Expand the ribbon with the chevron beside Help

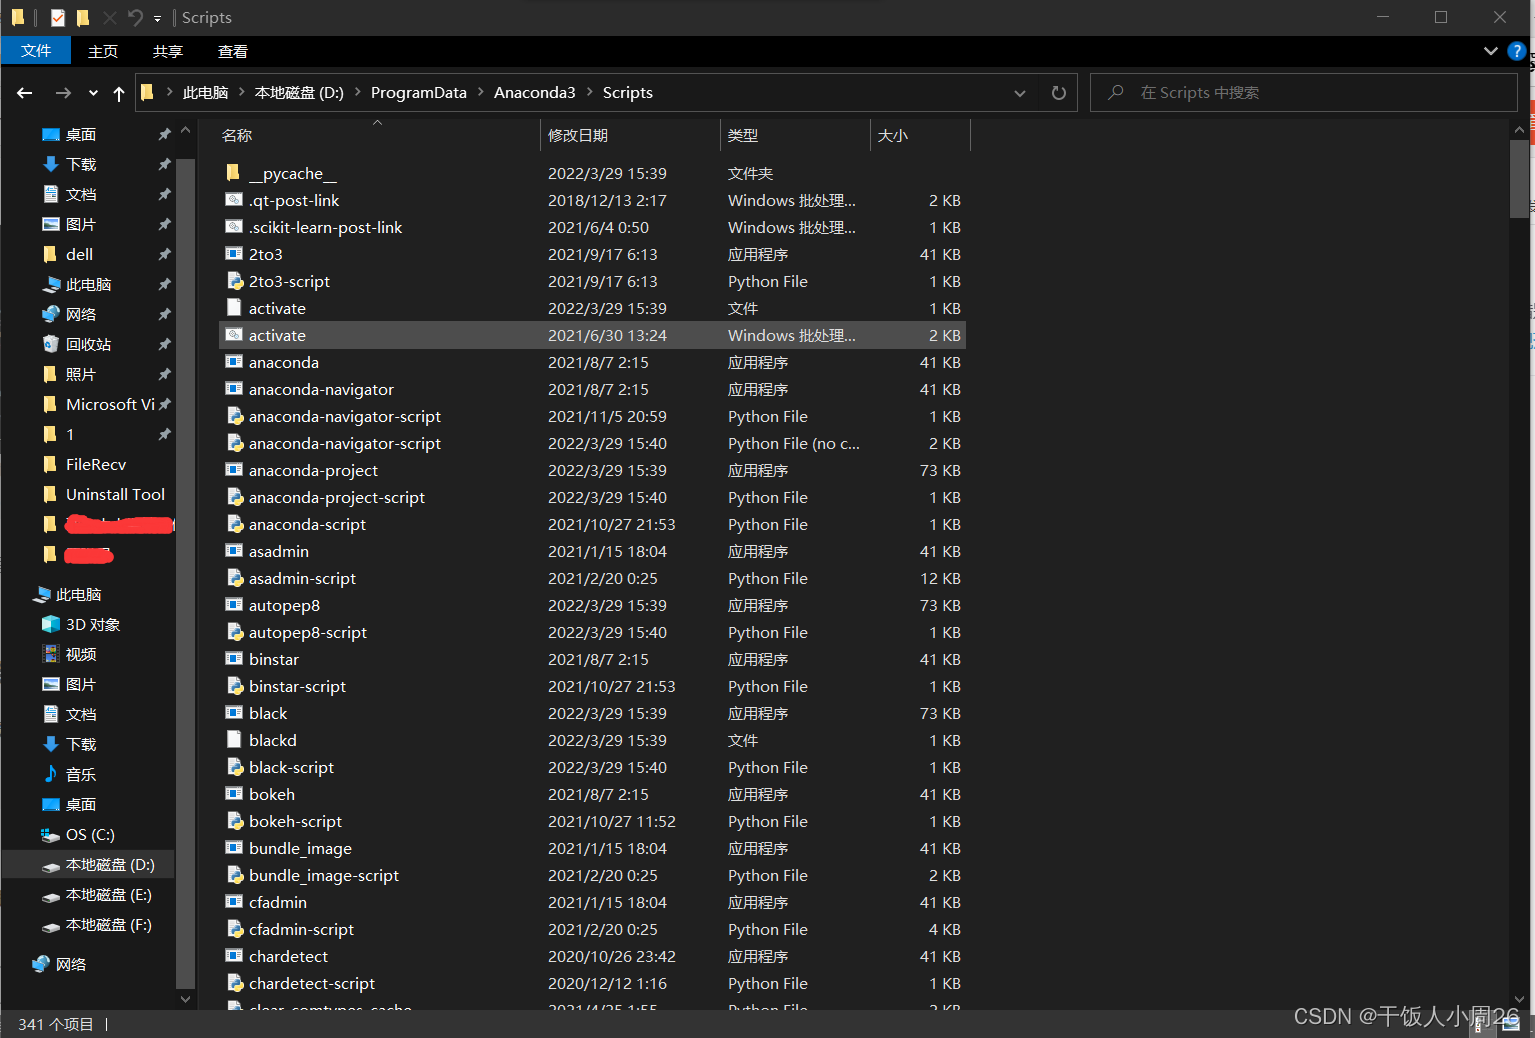1490,51
